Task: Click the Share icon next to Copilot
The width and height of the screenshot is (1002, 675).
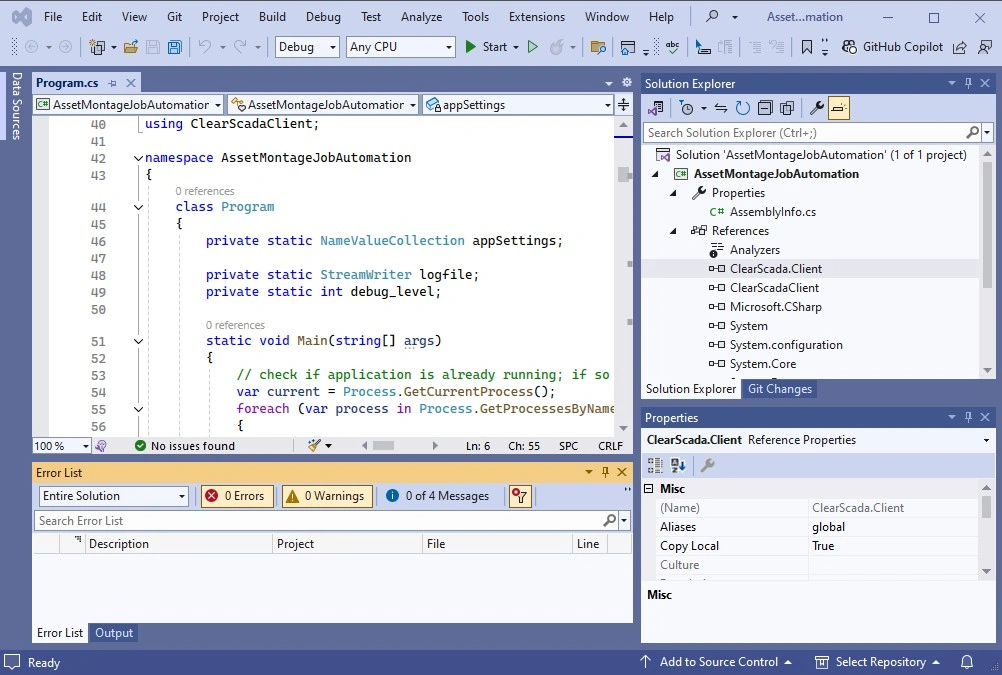Action: tap(959, 47)
